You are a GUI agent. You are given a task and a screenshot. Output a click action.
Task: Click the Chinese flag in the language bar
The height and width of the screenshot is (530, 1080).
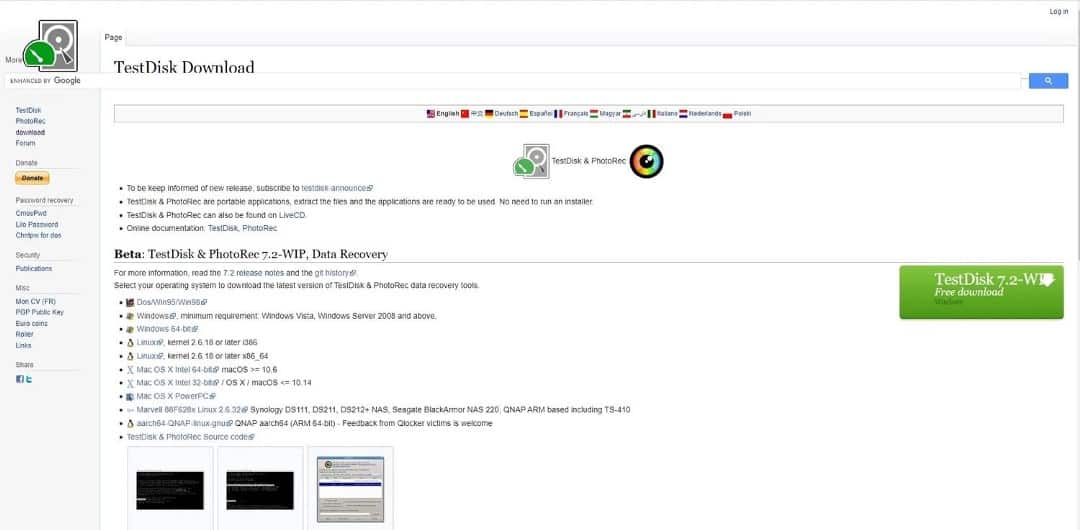pyautogui.click(x=465, y=114)
